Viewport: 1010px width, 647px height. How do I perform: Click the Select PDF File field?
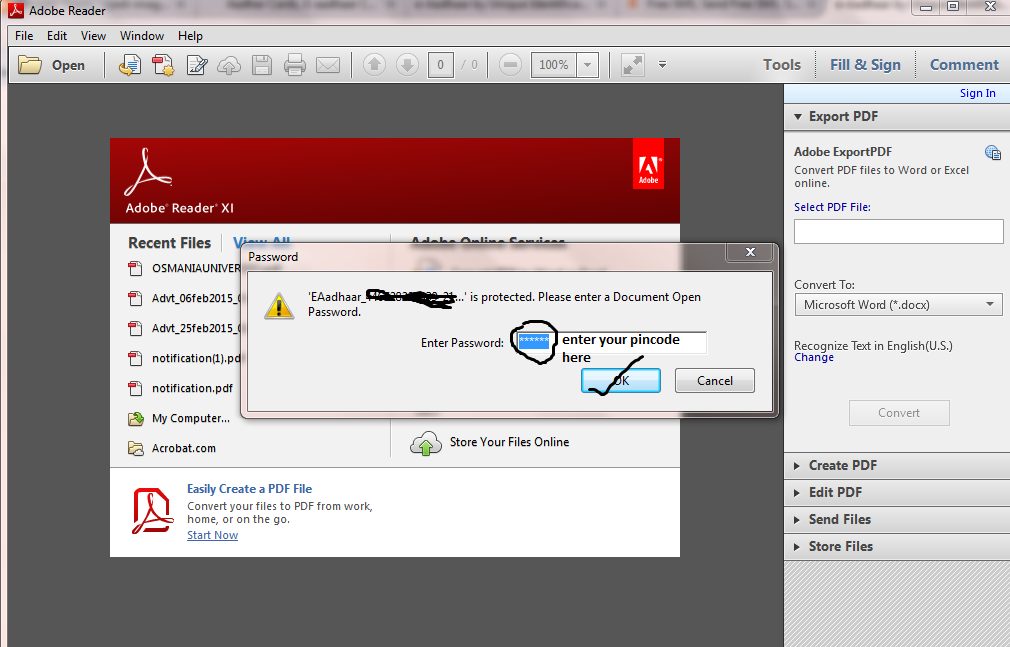899,231
